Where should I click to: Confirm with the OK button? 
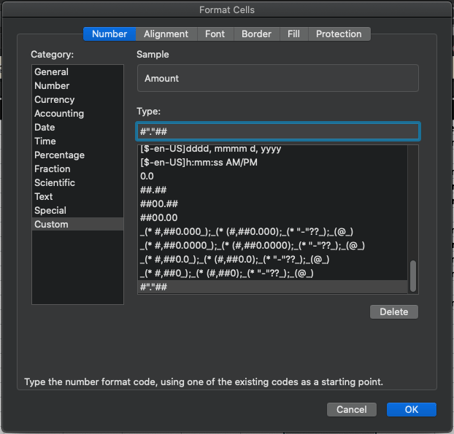411,409
